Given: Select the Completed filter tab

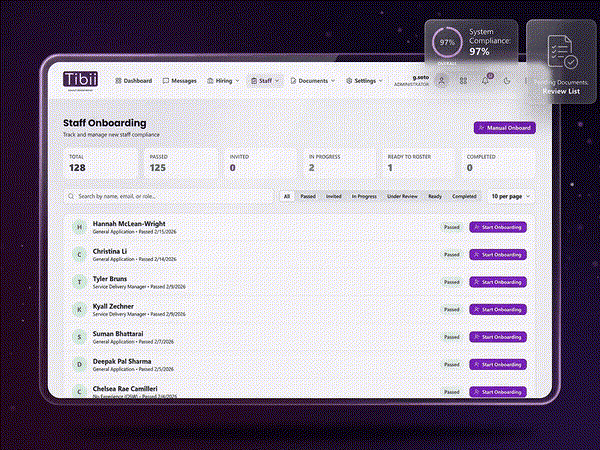Looking at the screenshot, I should (464, 196).
